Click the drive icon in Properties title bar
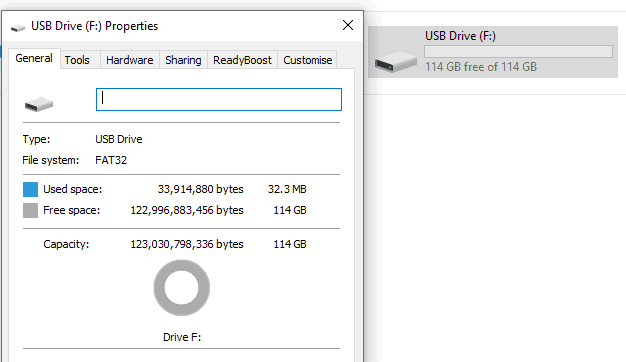 [x=18, y=28]
